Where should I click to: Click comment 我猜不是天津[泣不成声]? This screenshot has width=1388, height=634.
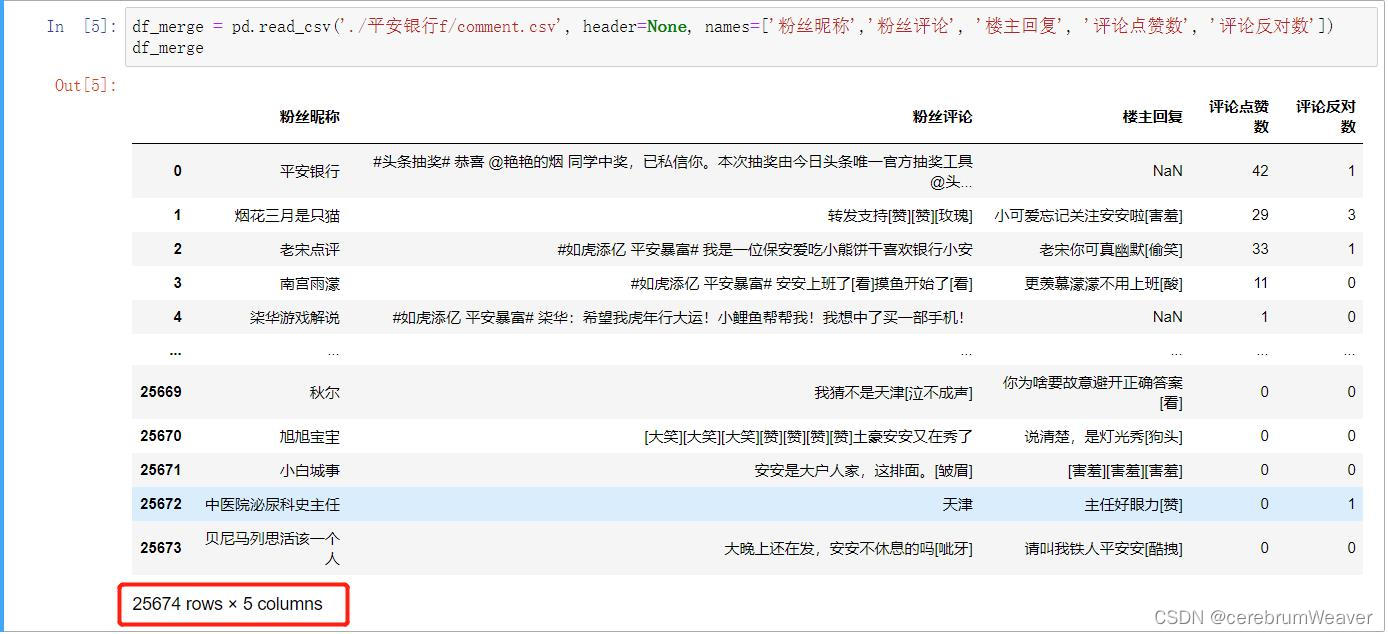click(x=893, y=392)
